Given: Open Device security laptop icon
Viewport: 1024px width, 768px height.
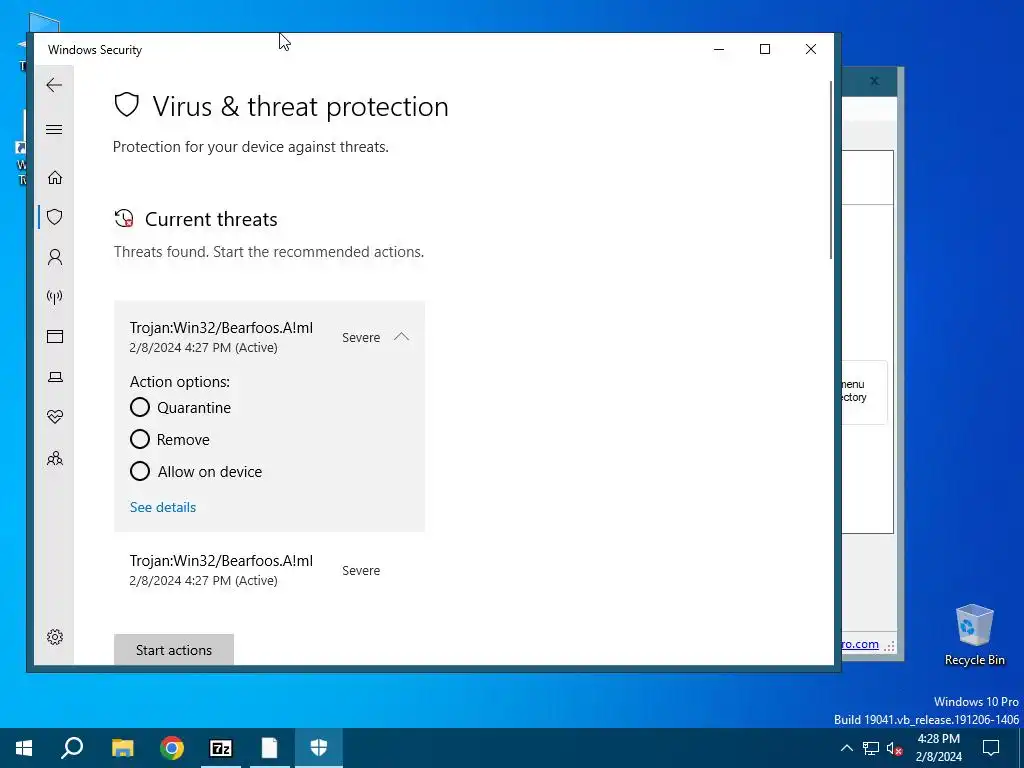Looking at the screenshot, I should click(x=55, y=377).
